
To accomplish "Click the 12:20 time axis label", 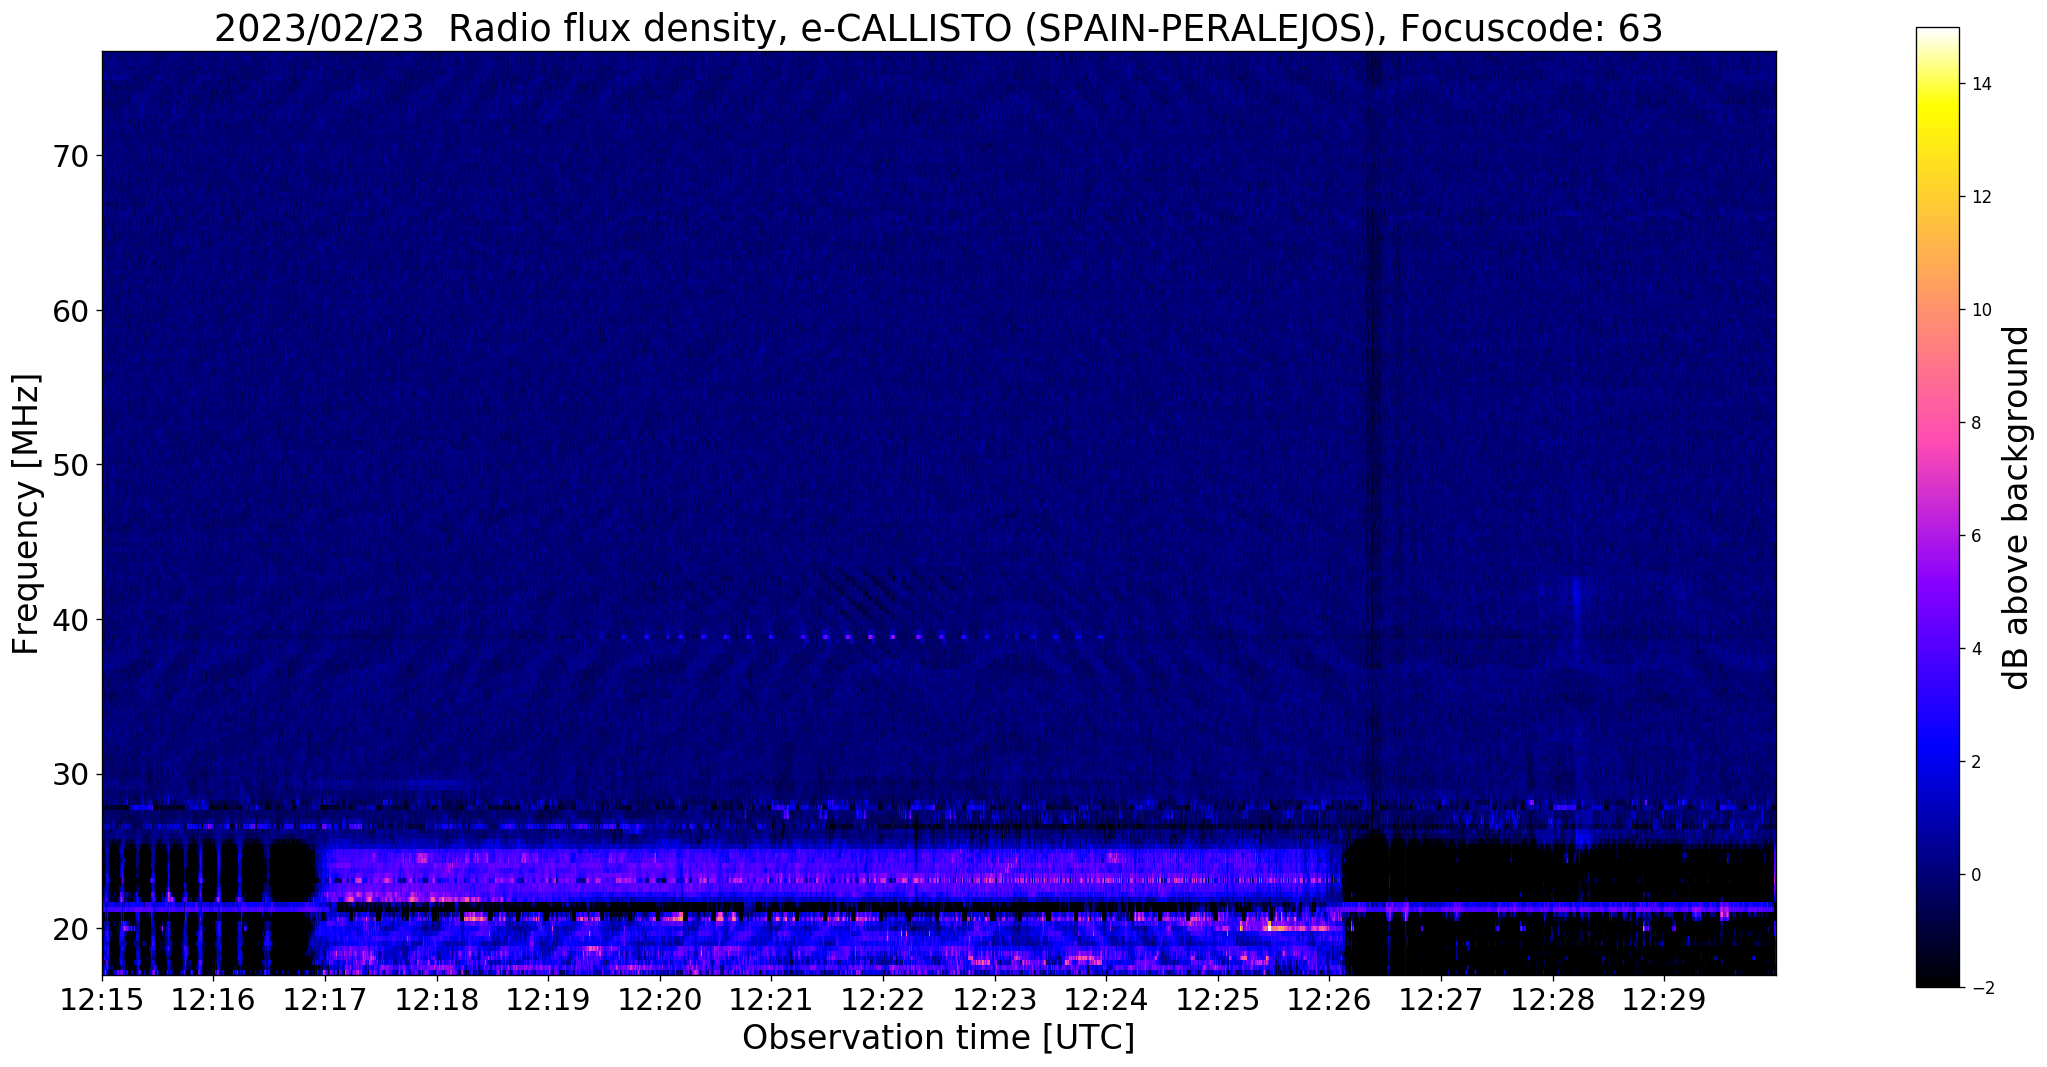I will coord(660,1000).
